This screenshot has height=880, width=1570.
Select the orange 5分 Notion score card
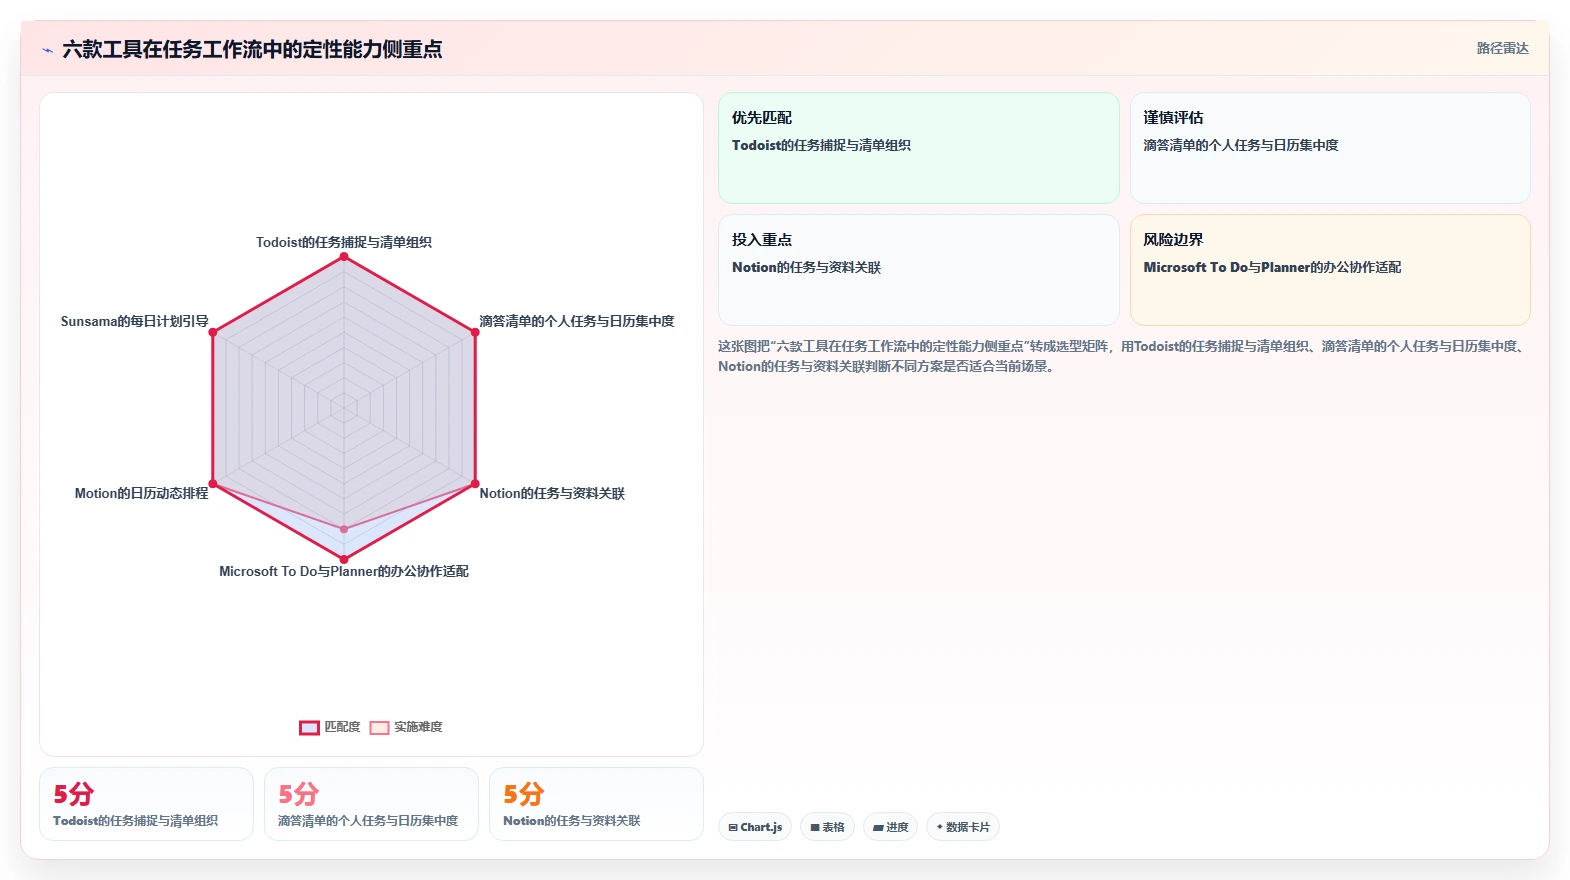point(596,804)
